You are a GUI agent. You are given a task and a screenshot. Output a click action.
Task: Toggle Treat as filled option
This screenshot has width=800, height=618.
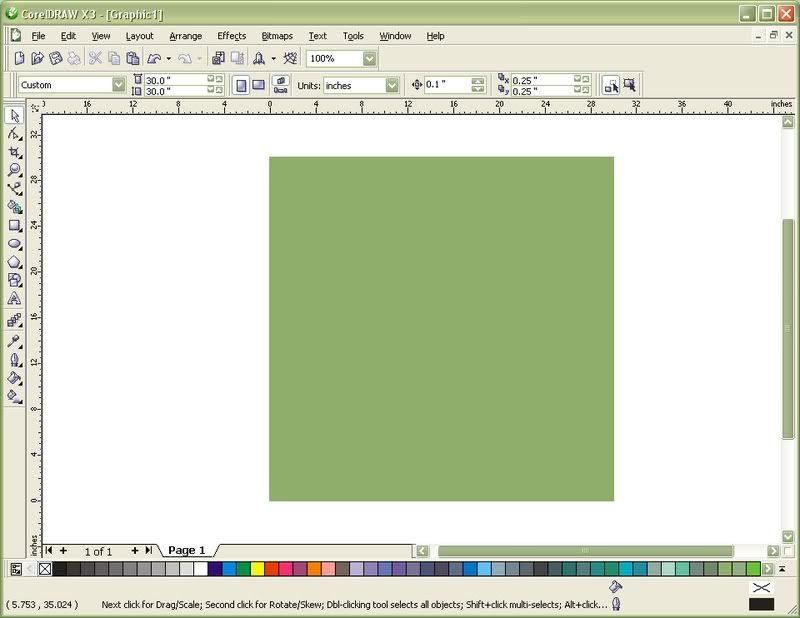610,85
